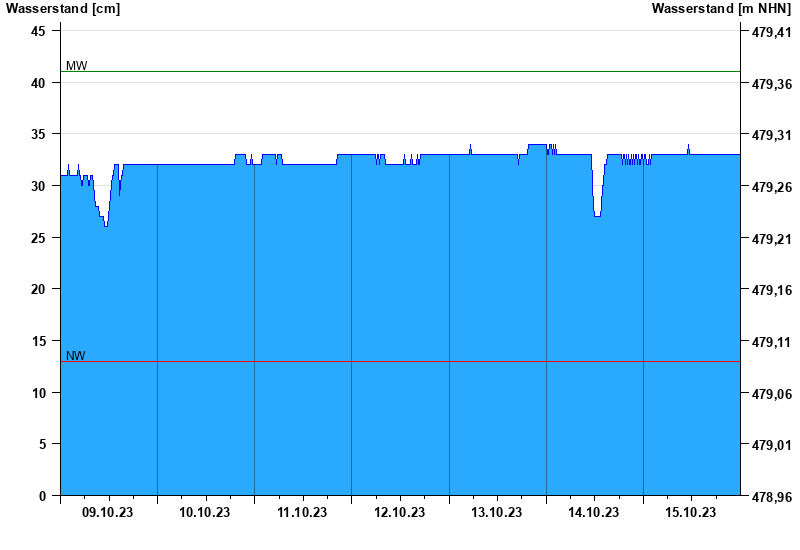Screen dimensions: 800x550
Task: Click the 45 value on left axis
Action: tap(38, 31)
